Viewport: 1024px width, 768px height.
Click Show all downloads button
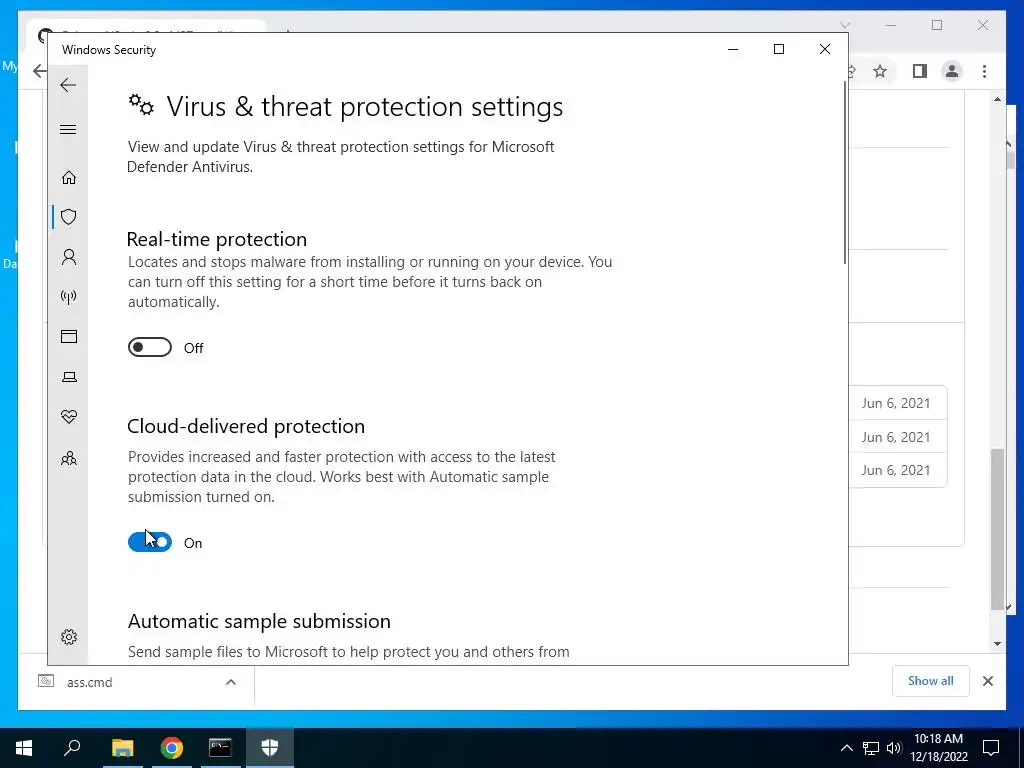[930, 681]
